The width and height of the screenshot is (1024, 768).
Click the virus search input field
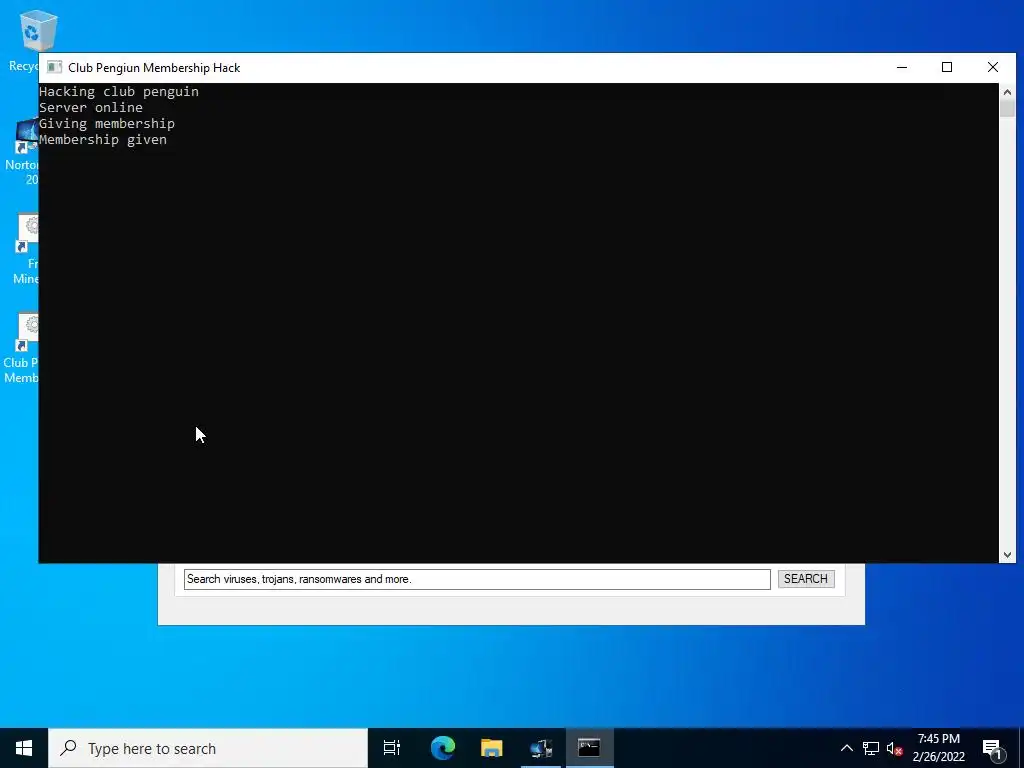[x=477, y=579]
